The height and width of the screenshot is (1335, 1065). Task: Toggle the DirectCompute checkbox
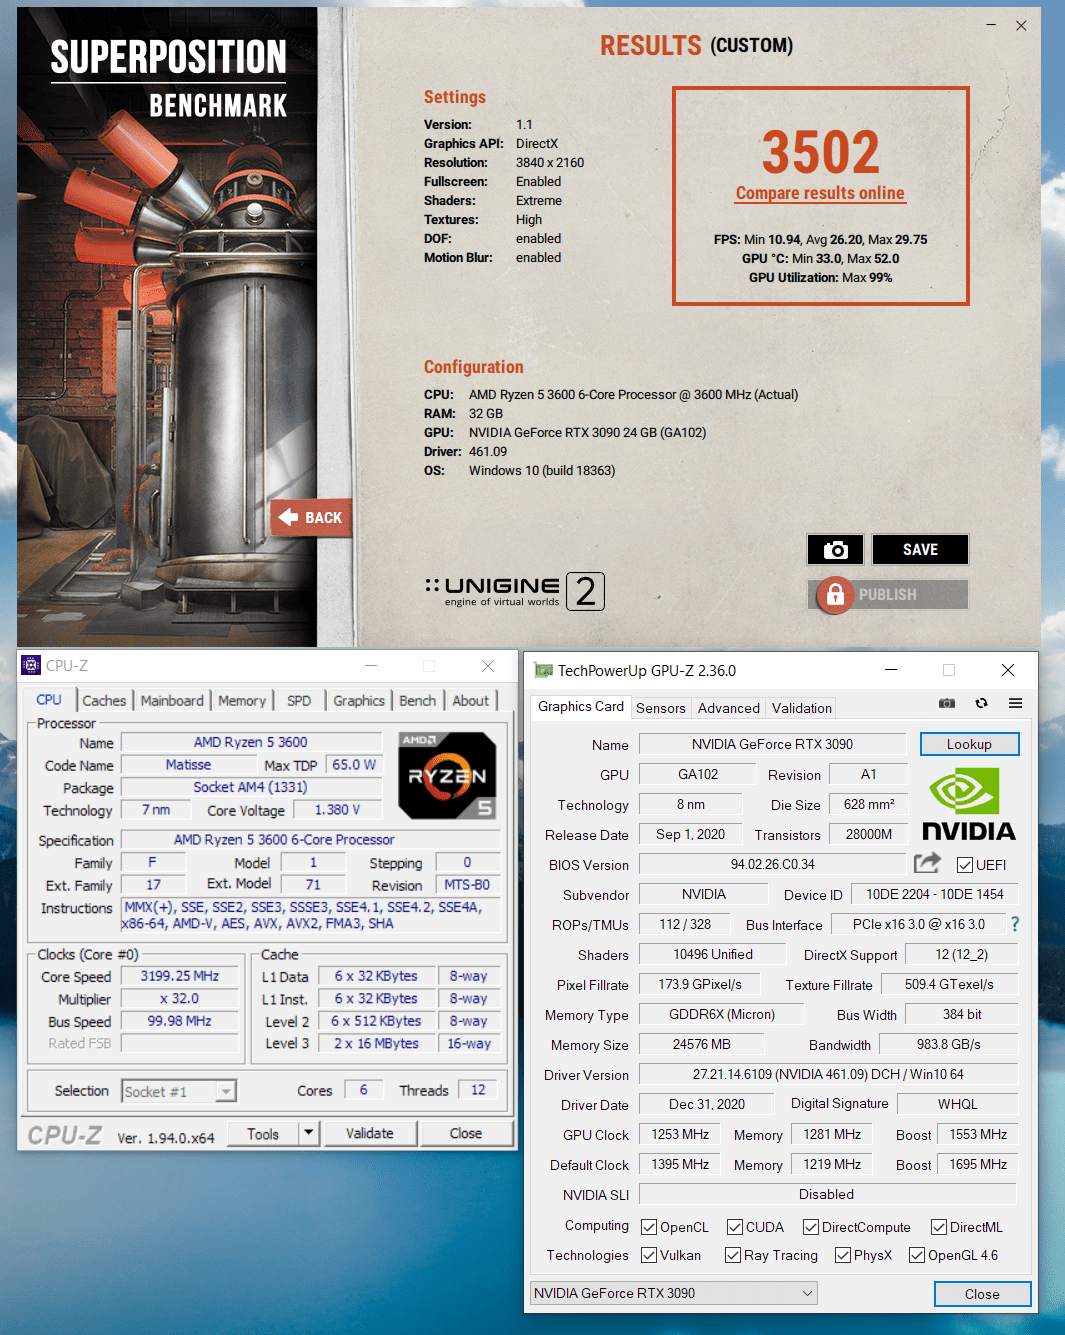coord(811,1227)
